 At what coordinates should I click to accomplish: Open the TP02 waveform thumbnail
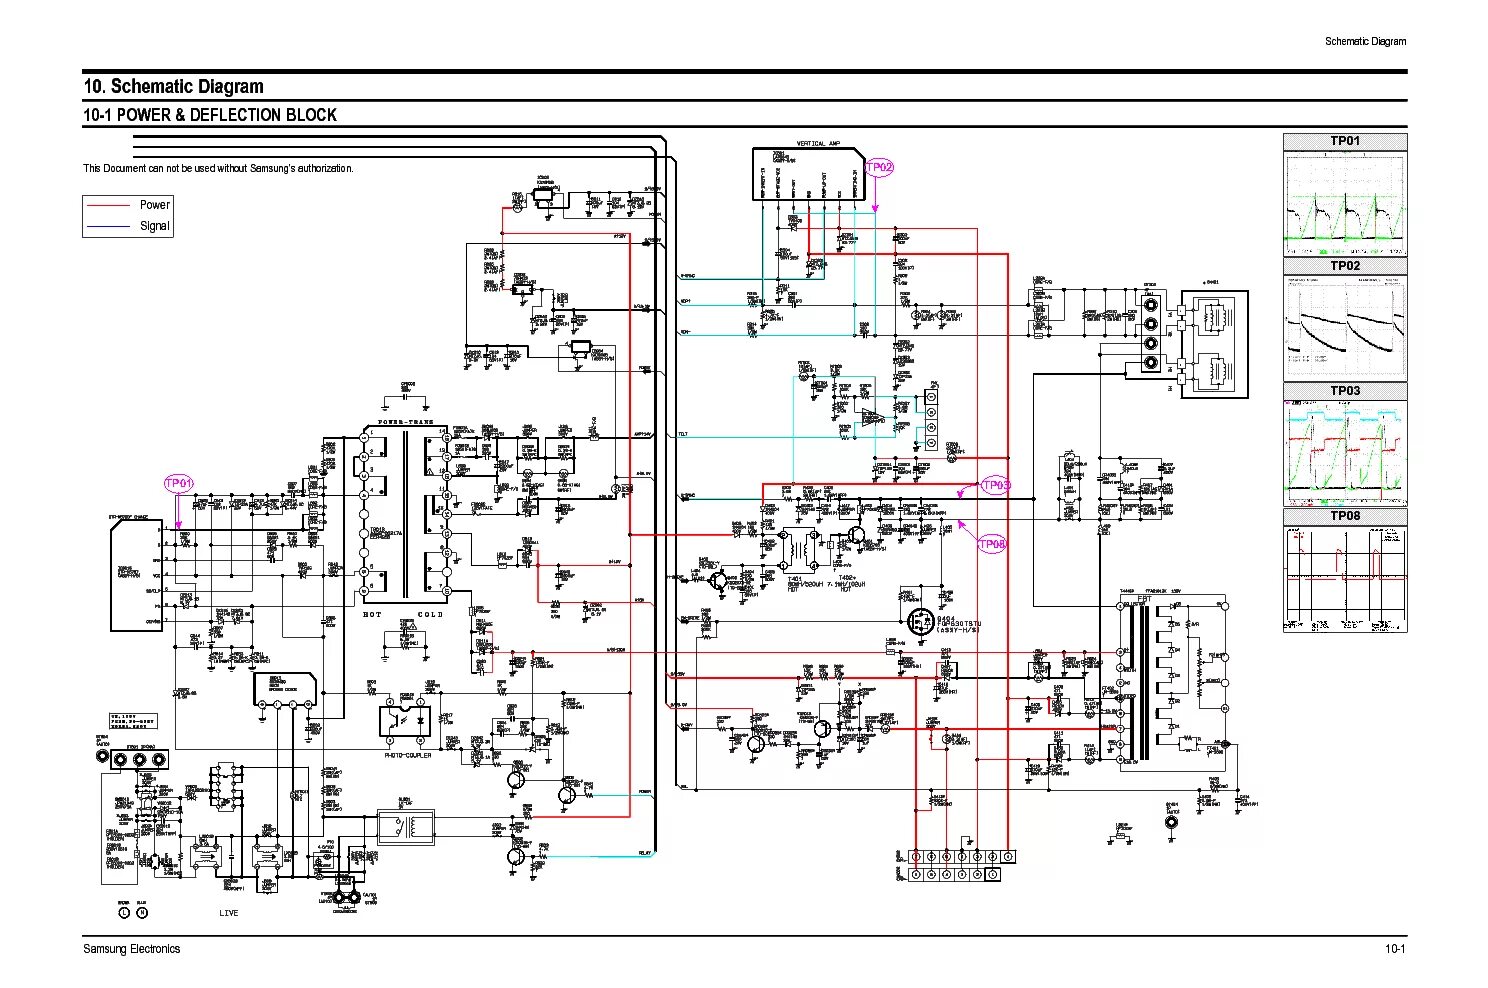[x=1345, y=328]
